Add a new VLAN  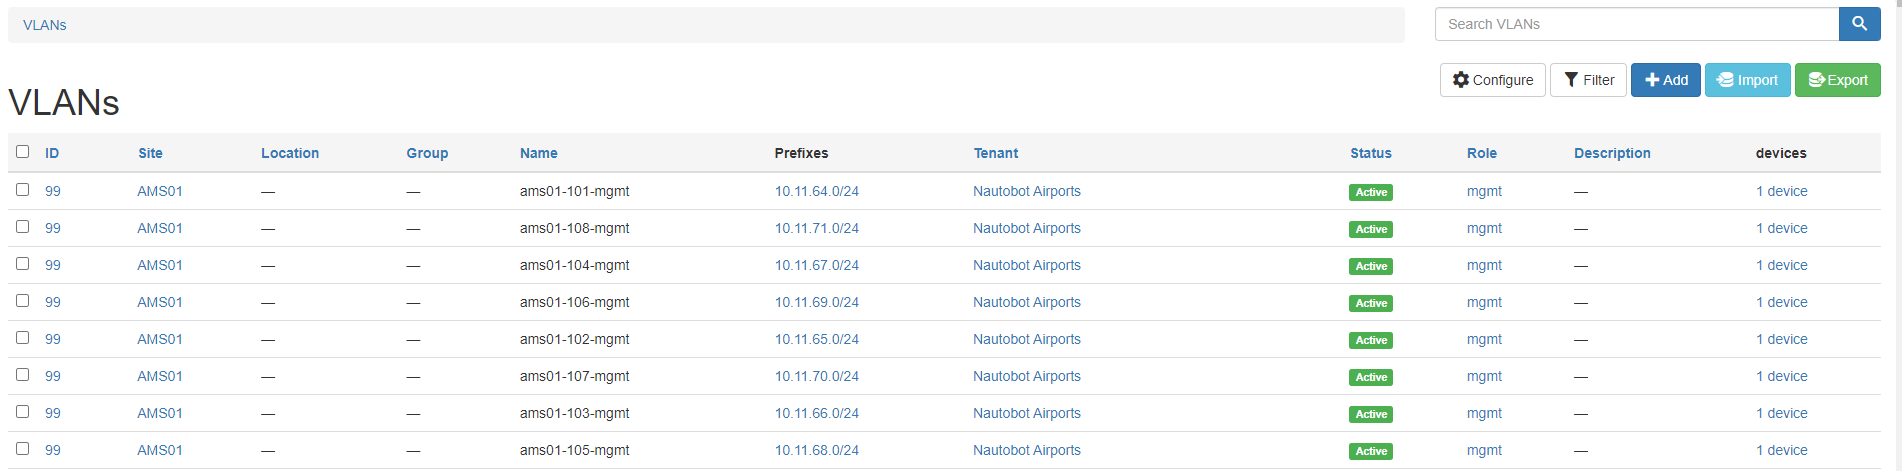[1665, 80]
